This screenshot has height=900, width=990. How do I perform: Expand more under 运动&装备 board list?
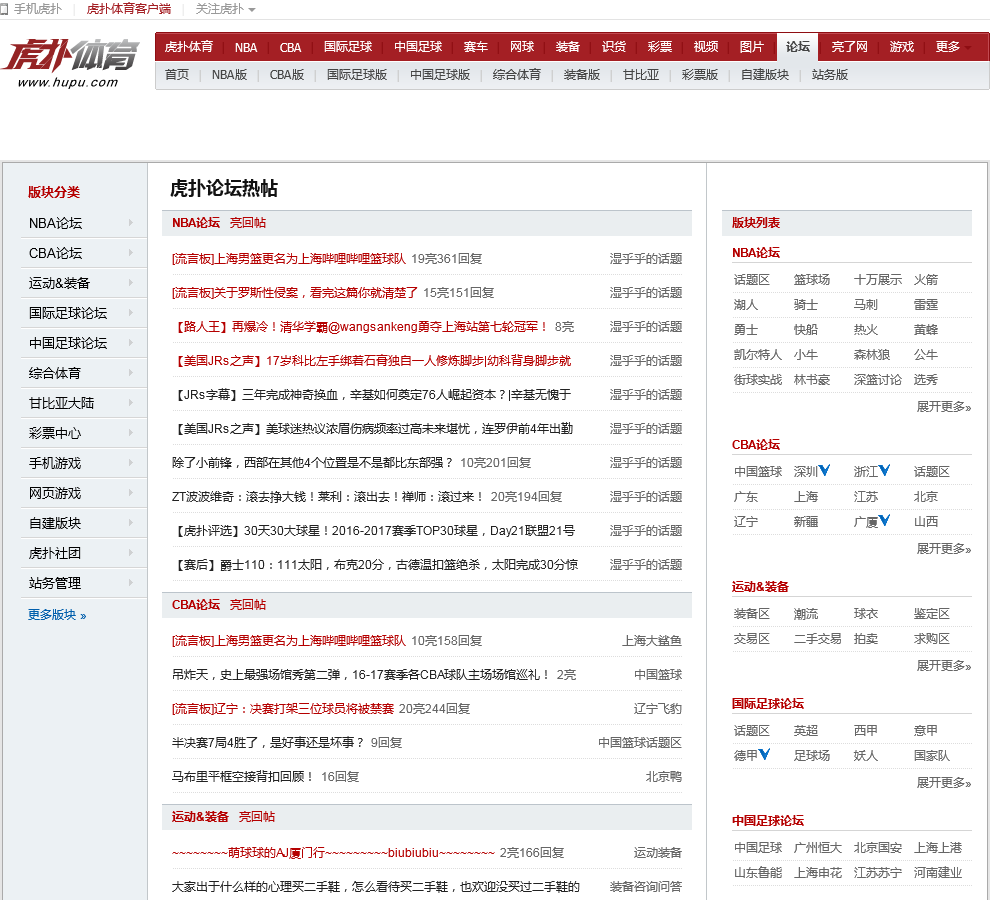943,666
